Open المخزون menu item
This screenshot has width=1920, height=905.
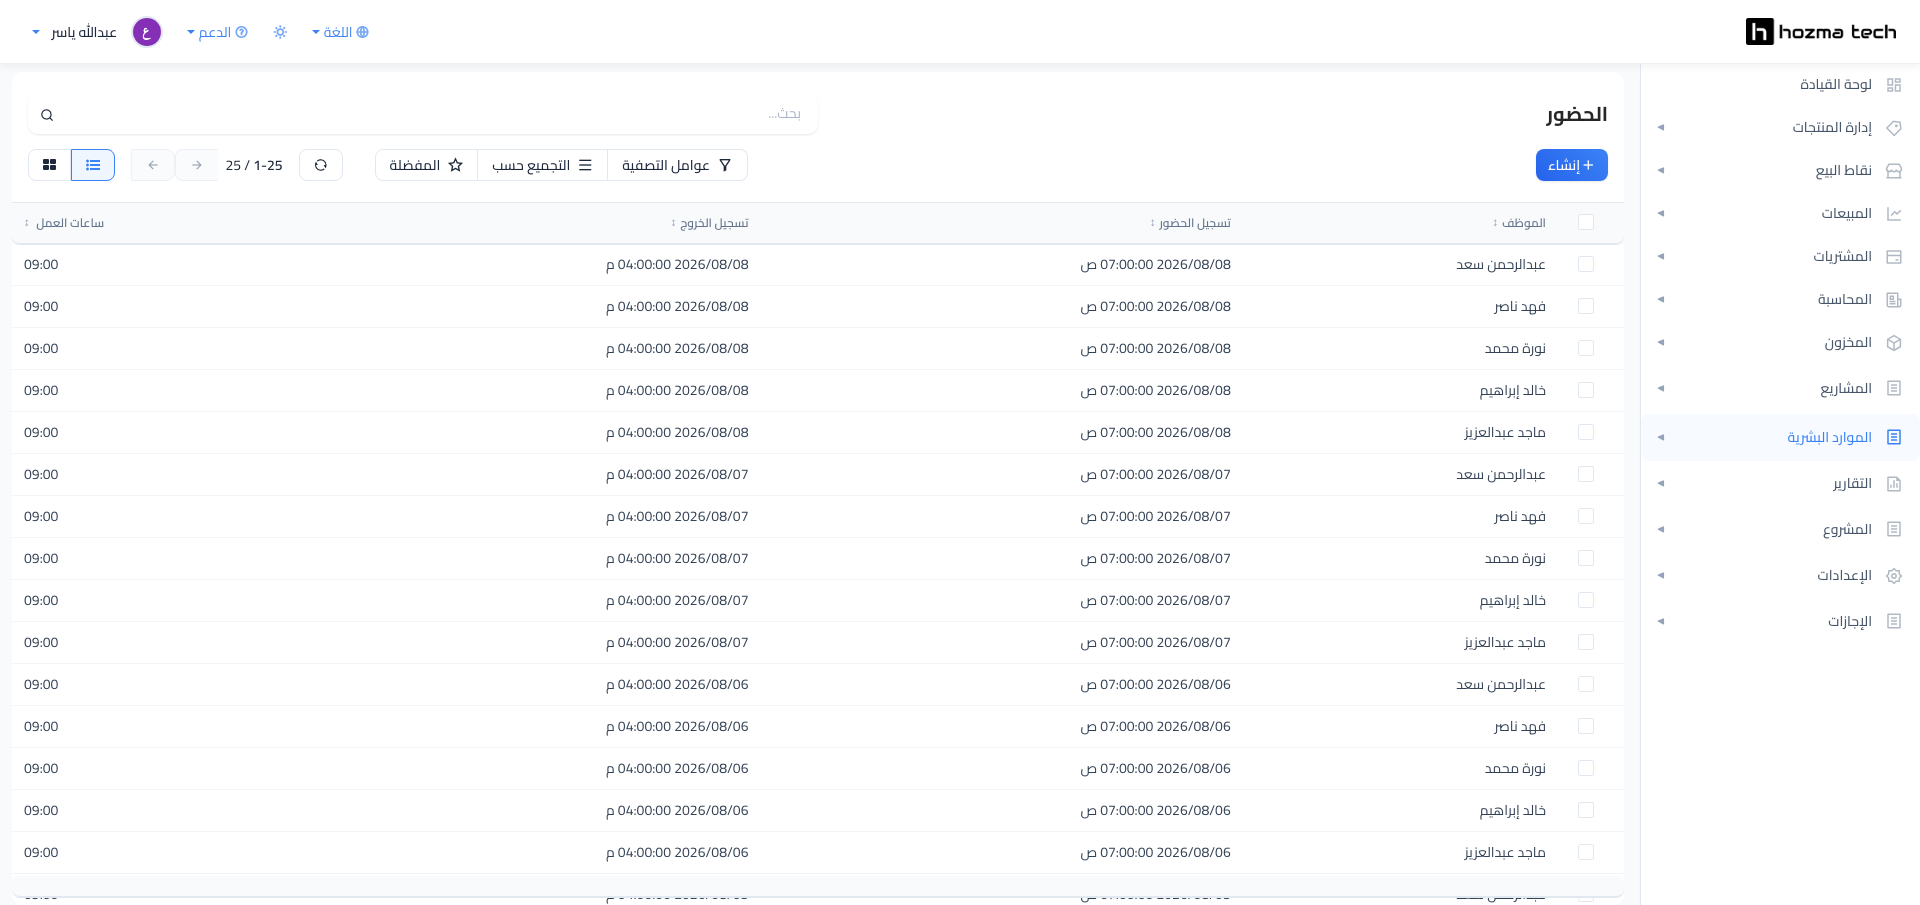1848,343
